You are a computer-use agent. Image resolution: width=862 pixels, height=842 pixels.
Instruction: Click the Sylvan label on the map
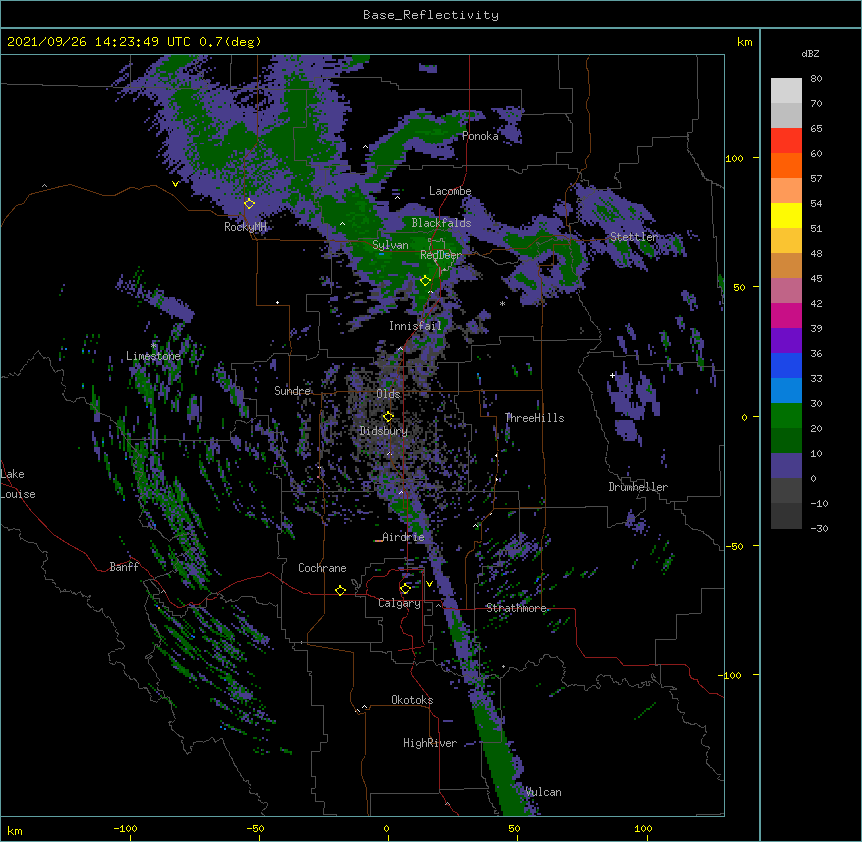[390, 245]
